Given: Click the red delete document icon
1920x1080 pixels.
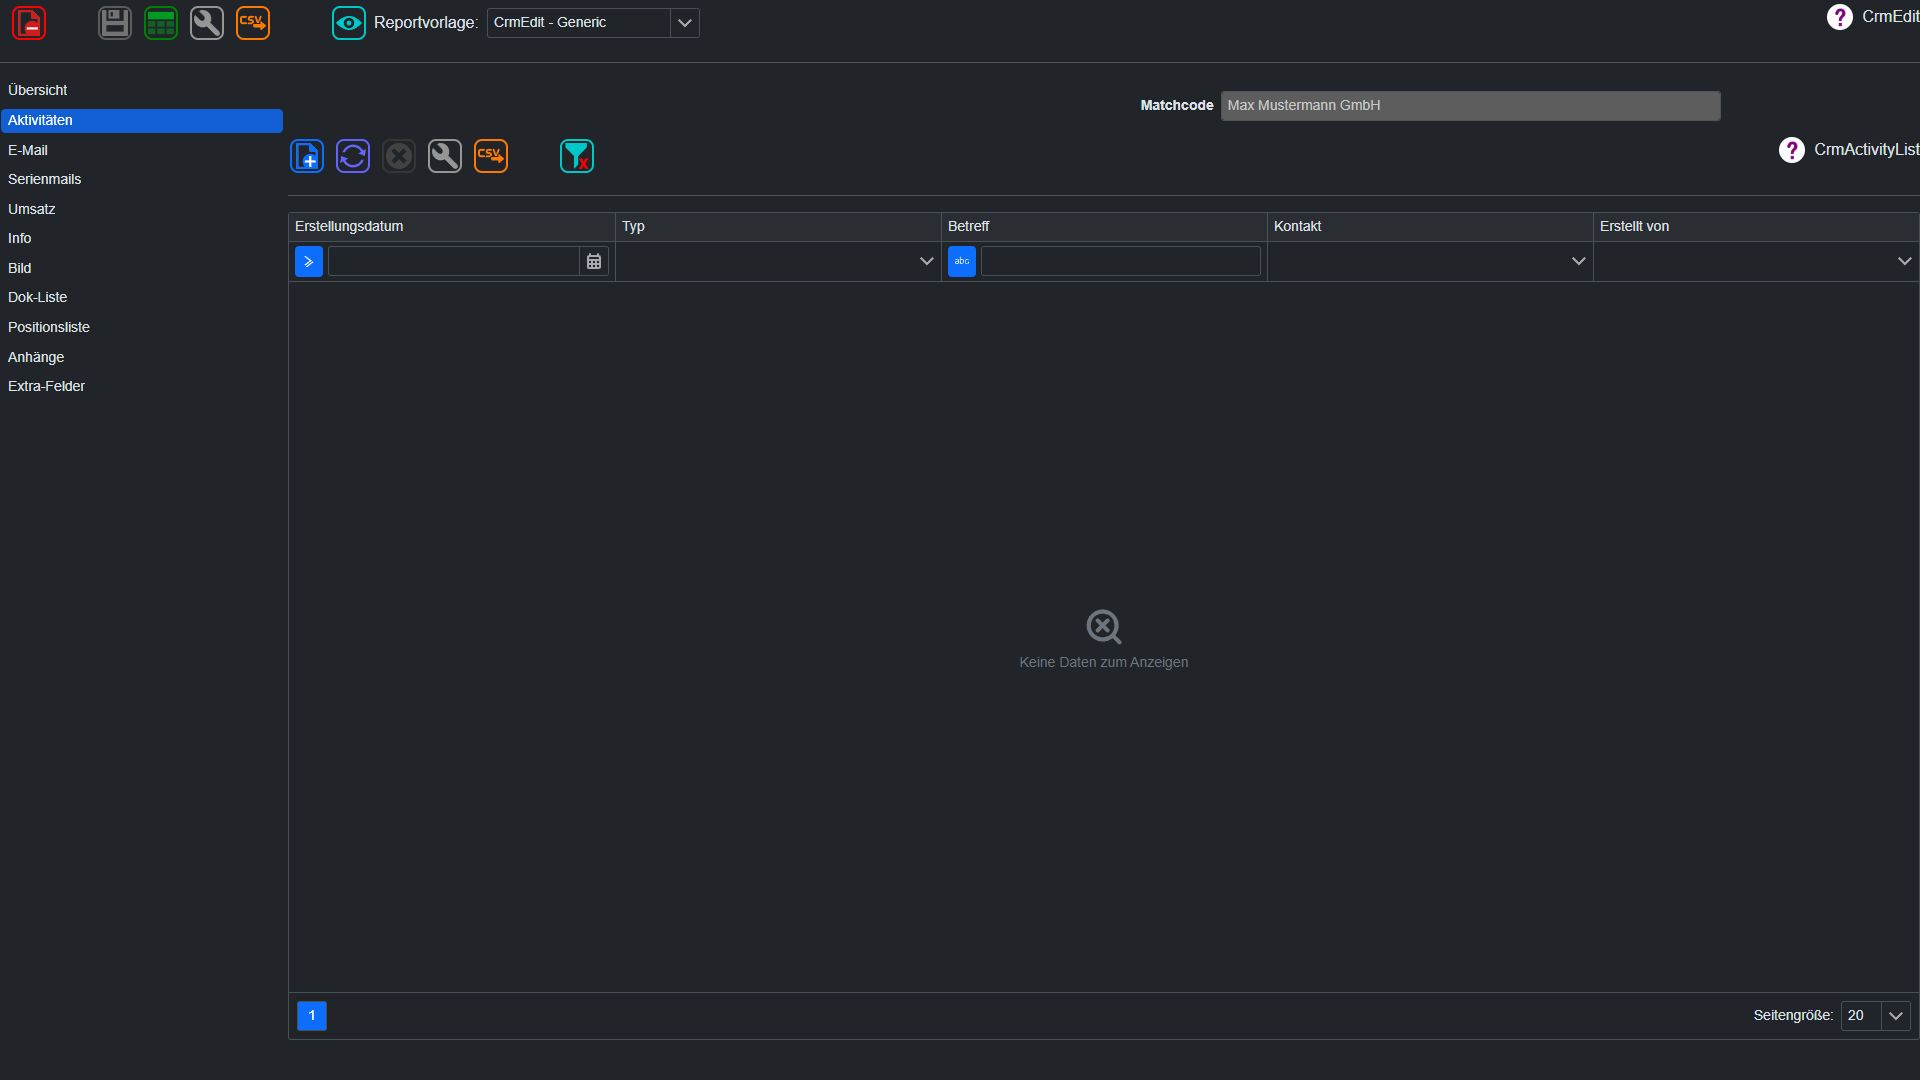Looking at the screenshot, I should click(29, 23).
